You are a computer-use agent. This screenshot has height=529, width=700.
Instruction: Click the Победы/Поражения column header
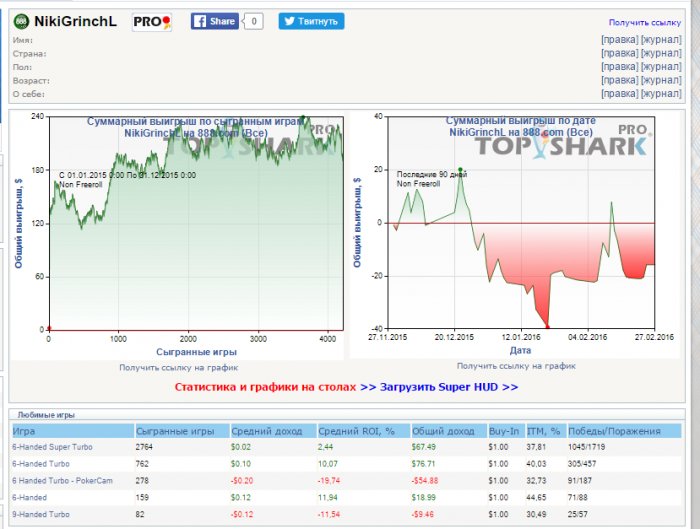(624, 431)
